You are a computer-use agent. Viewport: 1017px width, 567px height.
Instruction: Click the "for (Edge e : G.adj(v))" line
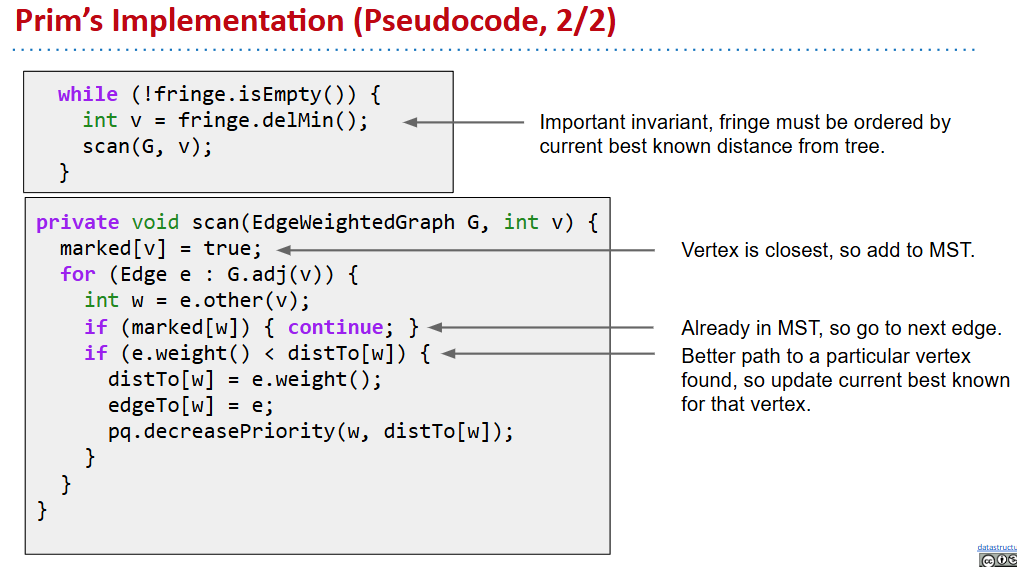coord(207,274)
